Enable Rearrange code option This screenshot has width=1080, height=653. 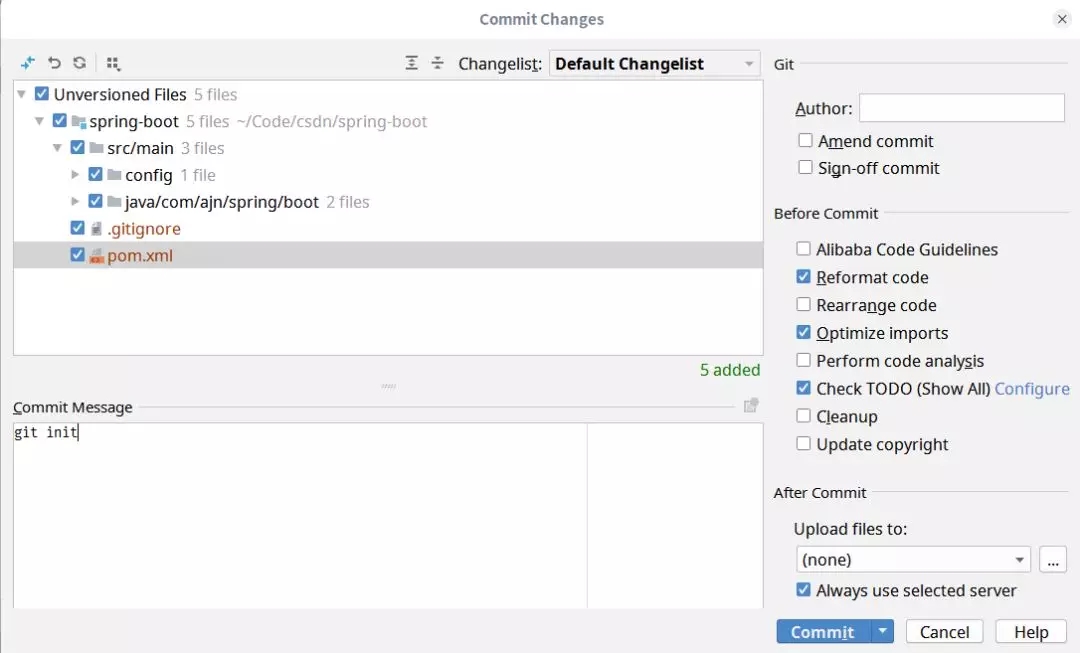tap(803, 304)
